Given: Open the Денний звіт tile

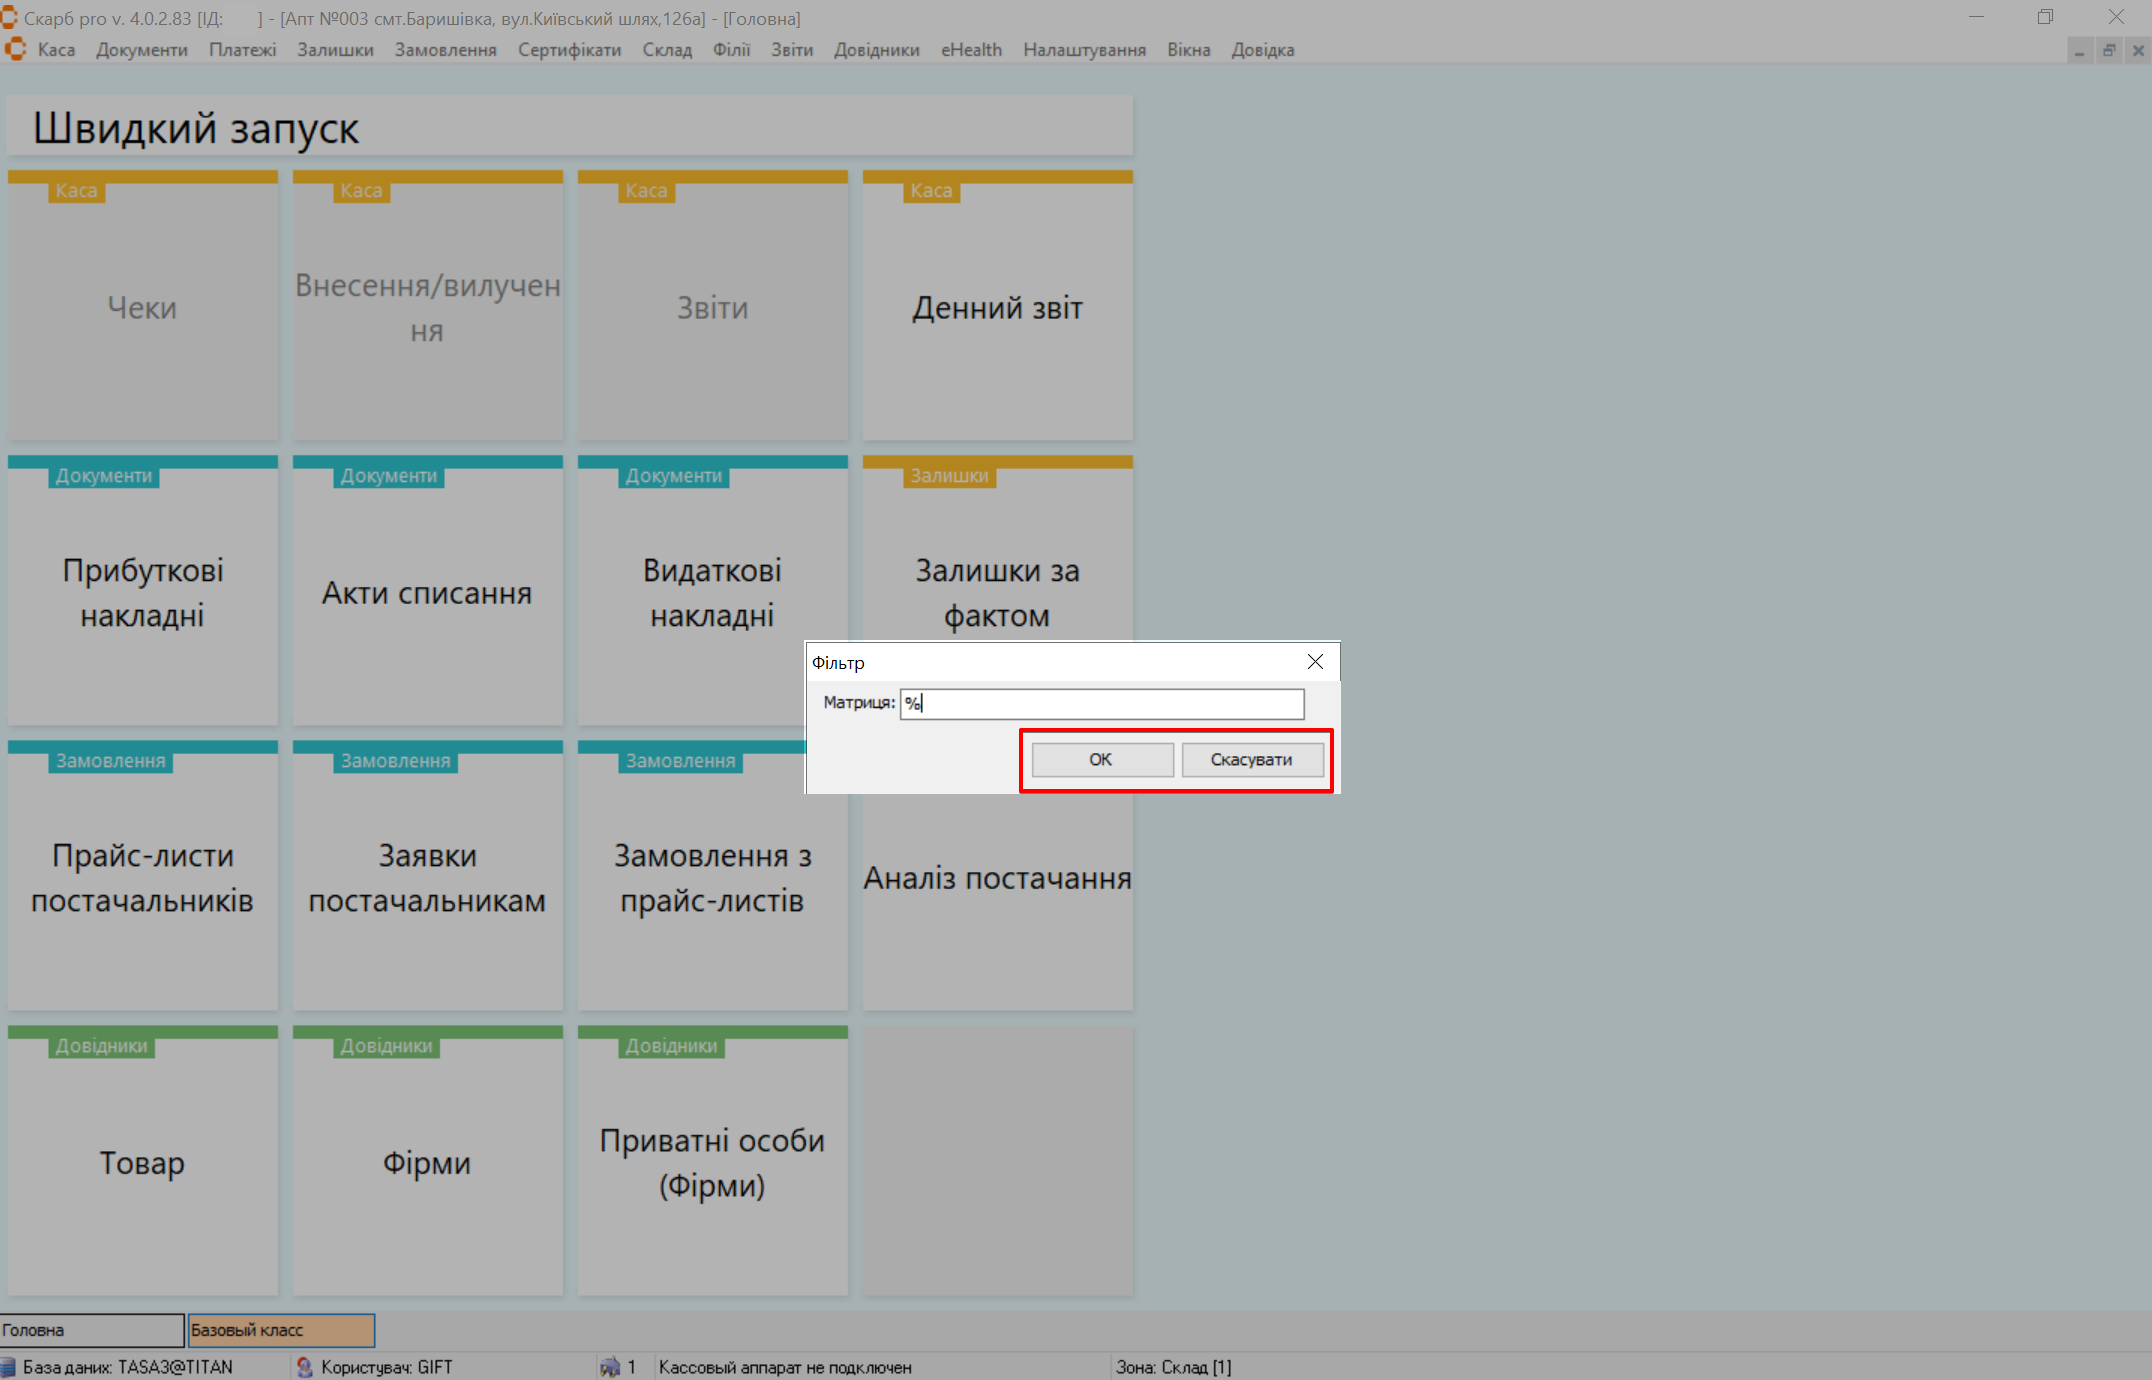Looking at the screenshot, I should (x=997, y=308).
